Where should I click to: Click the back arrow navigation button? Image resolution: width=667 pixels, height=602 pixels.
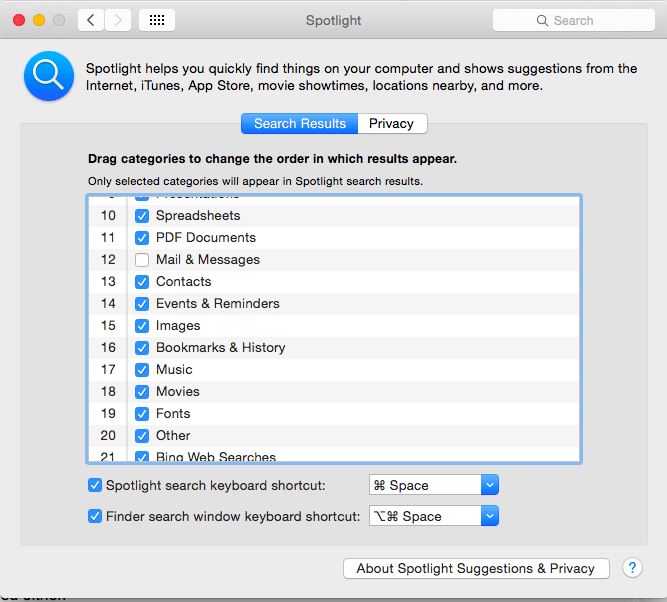pos(91,20)
